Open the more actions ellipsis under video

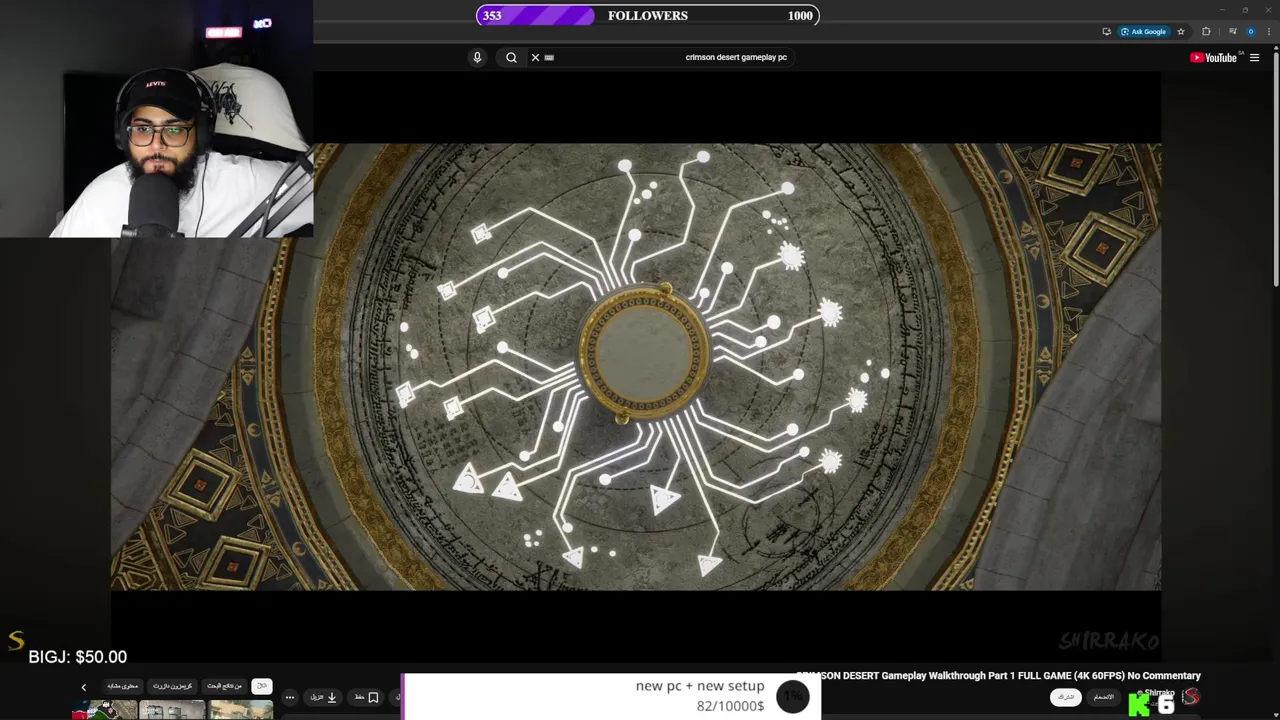point(289,697)
